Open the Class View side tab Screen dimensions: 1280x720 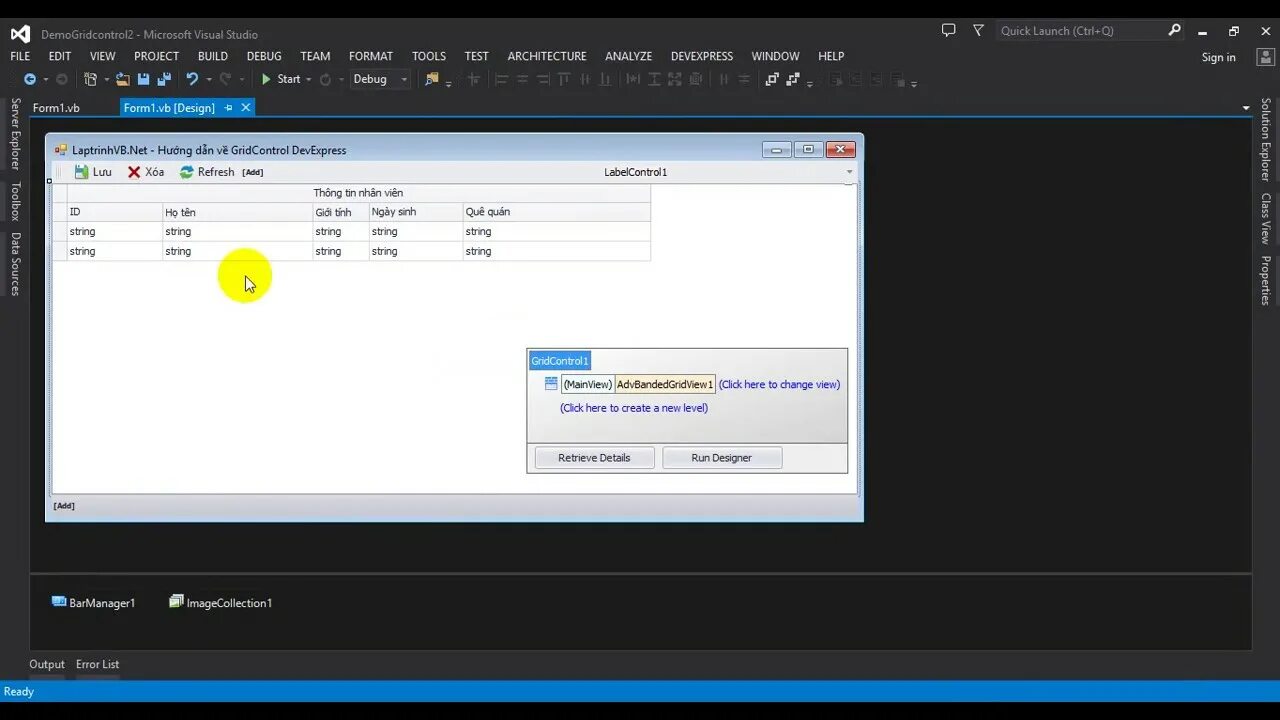[x=1265, y=219]
